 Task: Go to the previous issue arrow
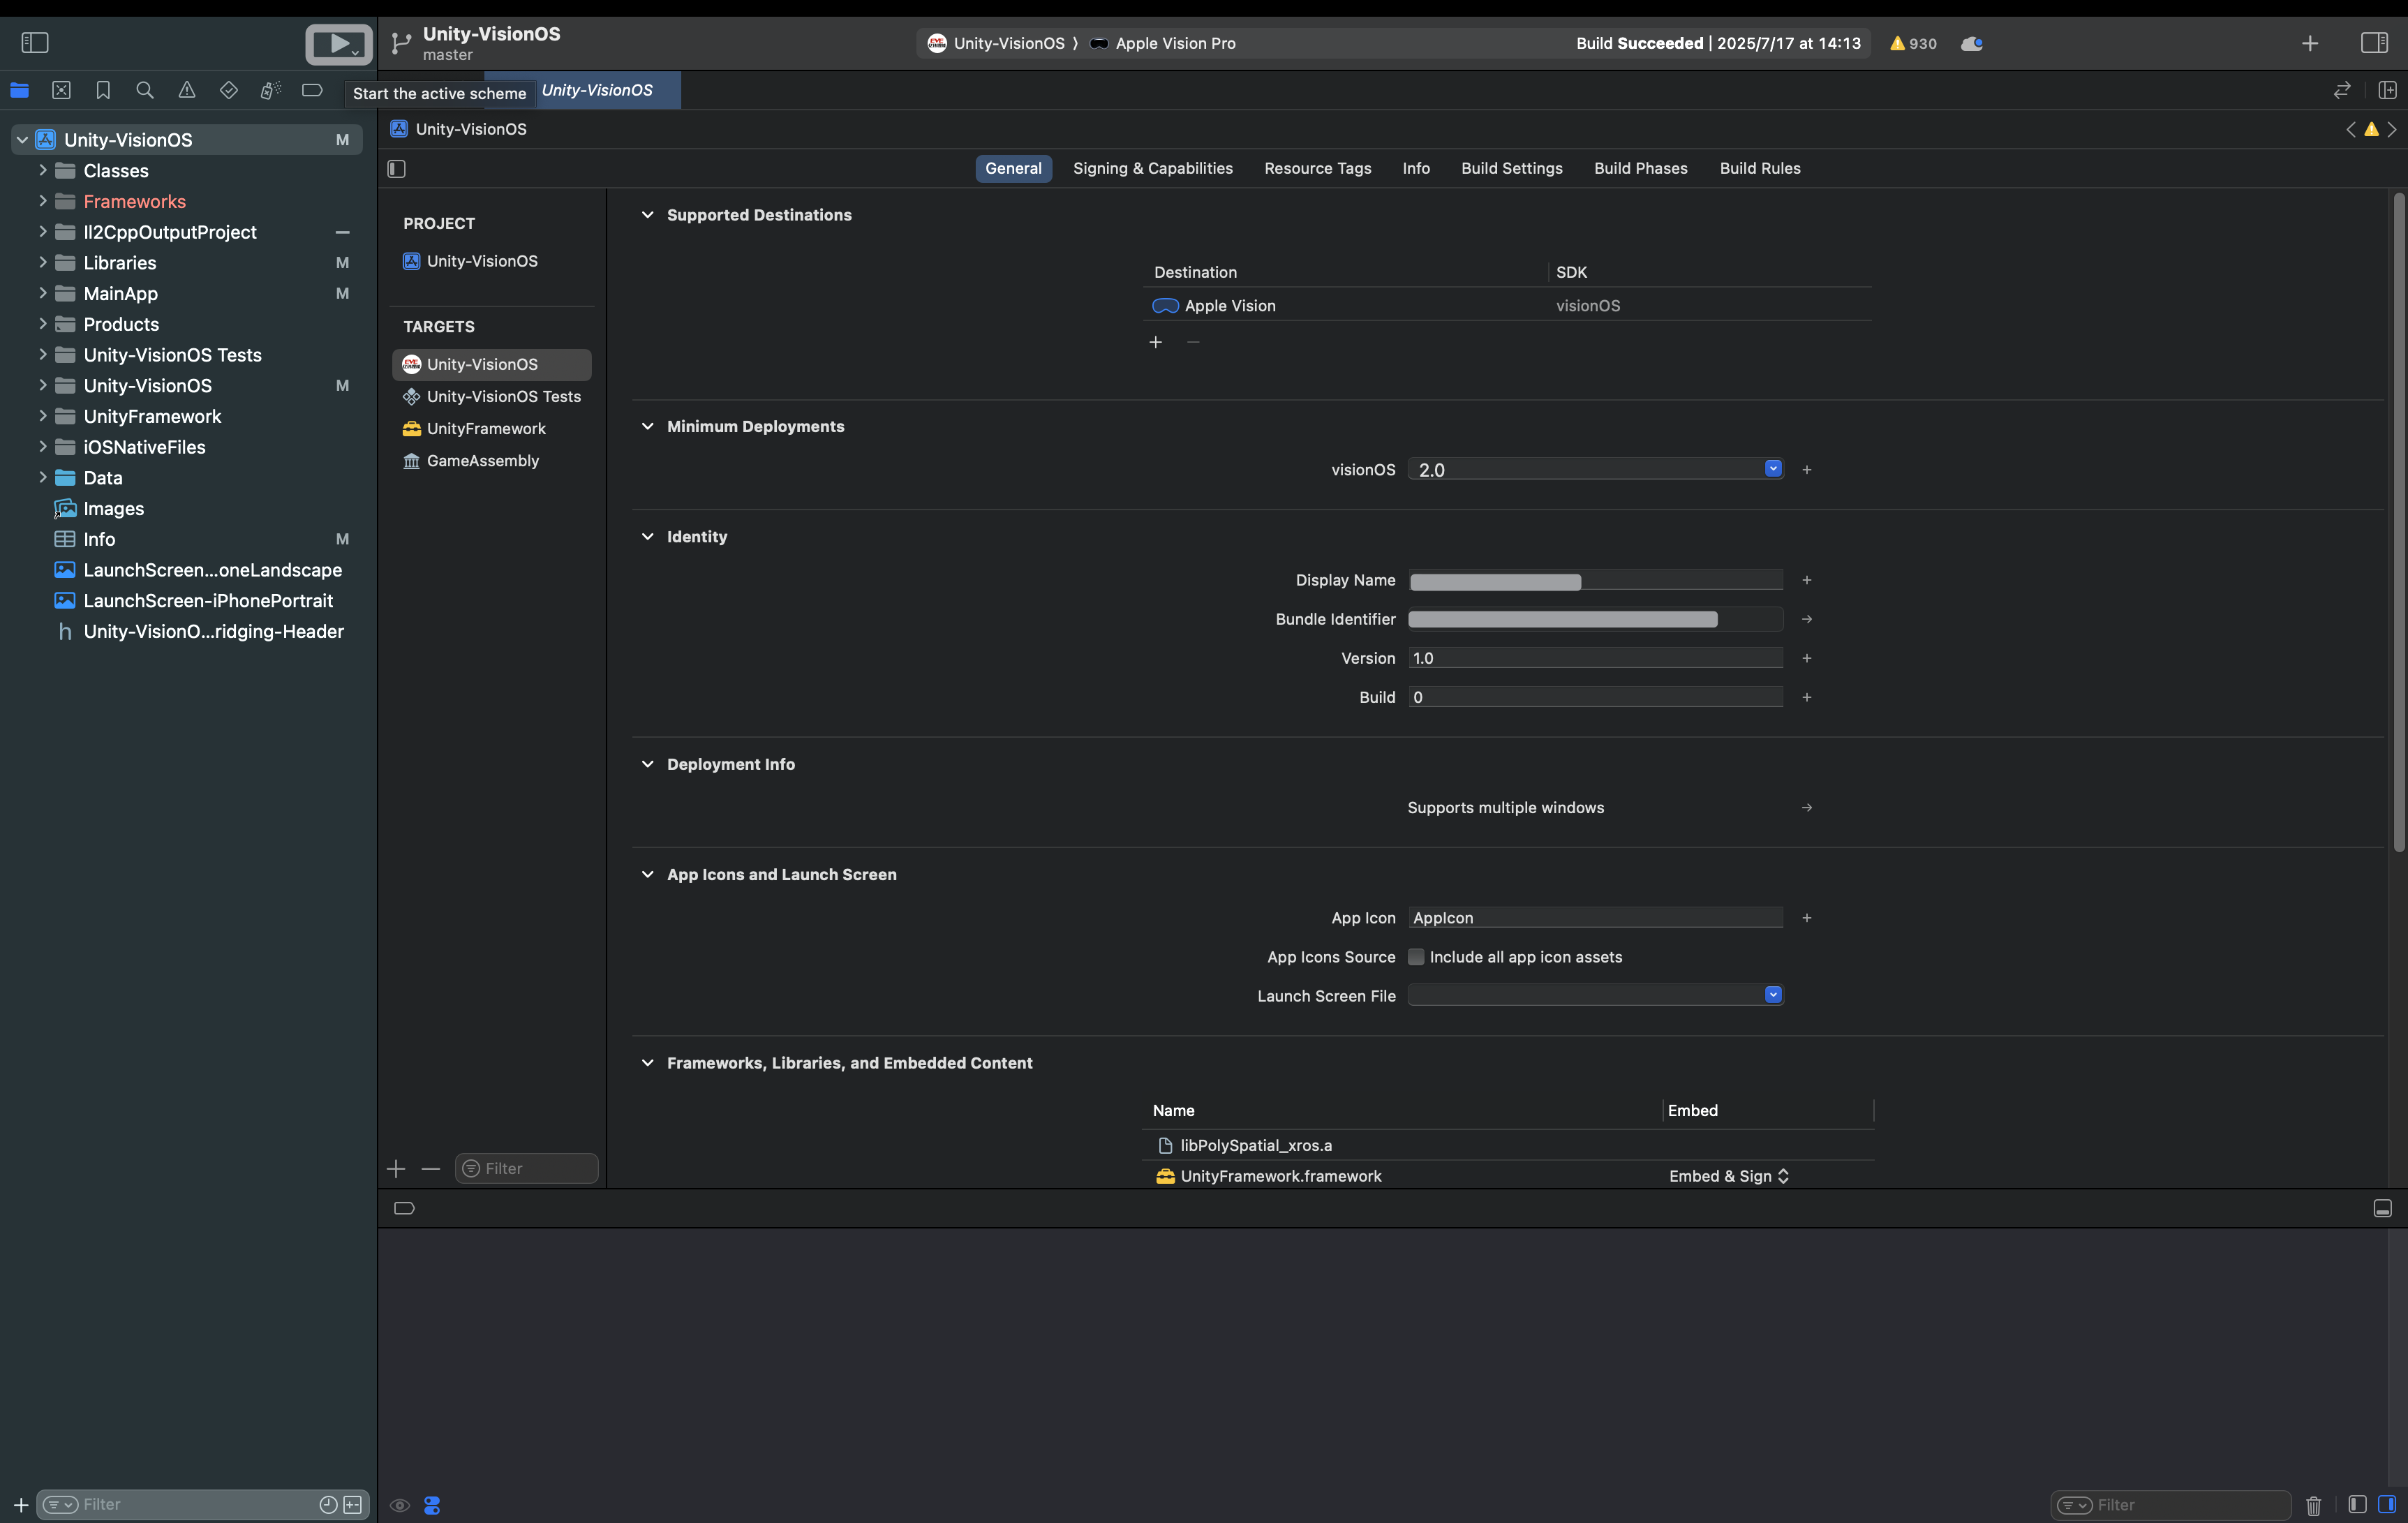coord(2351,129)
